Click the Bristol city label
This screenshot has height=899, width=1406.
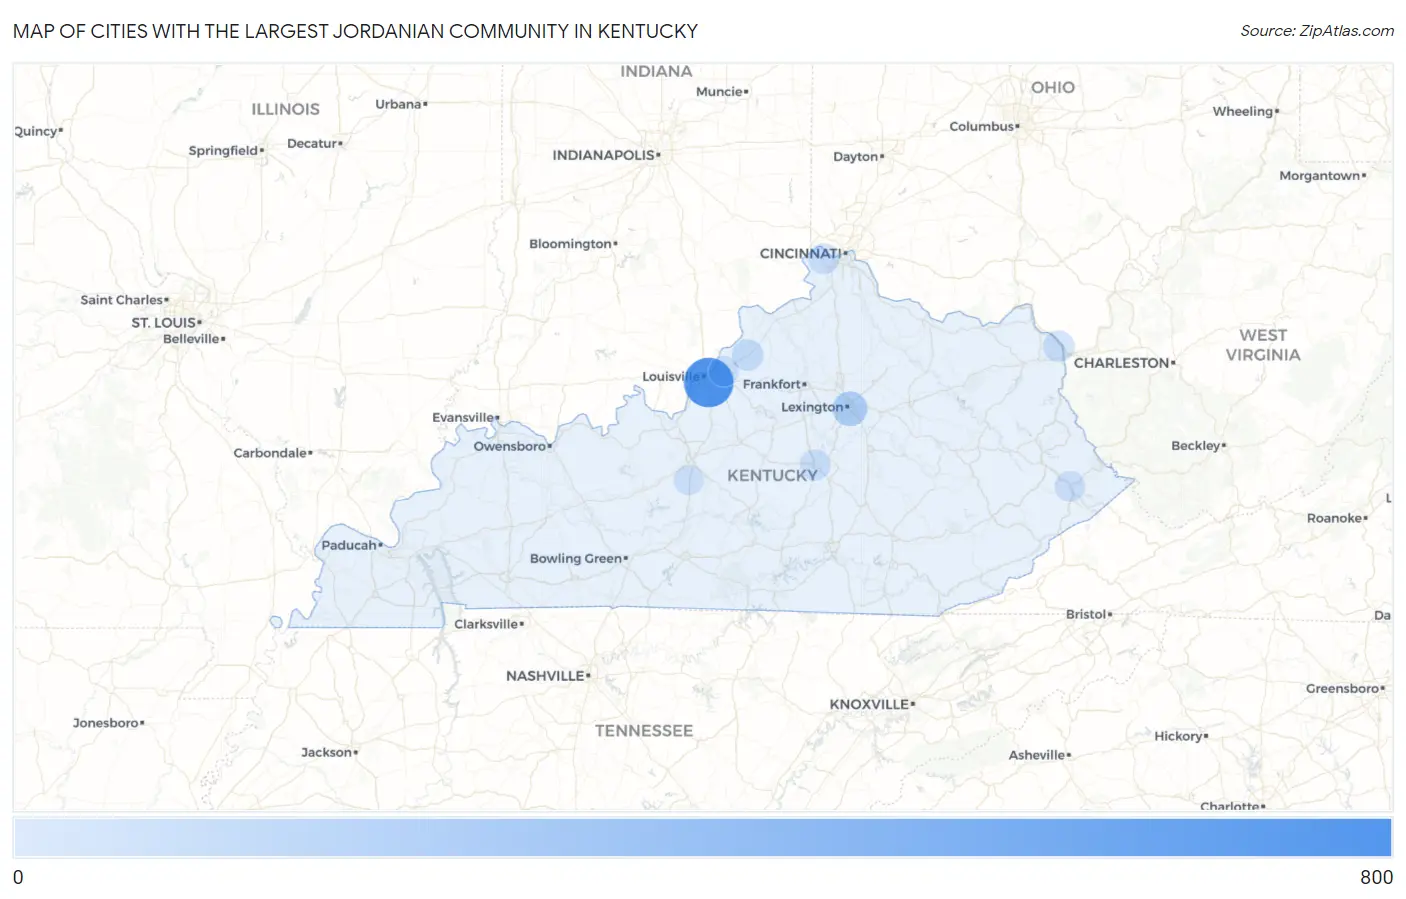click(x=1088, y=614)
